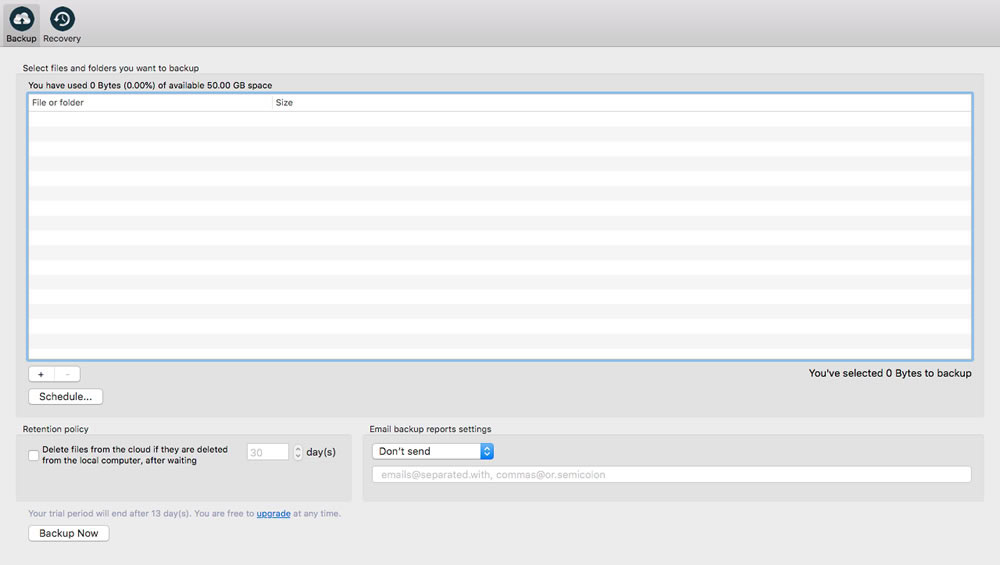Open the Backup tab icon
Screen dimensions: 1000x565
[22, 25]
